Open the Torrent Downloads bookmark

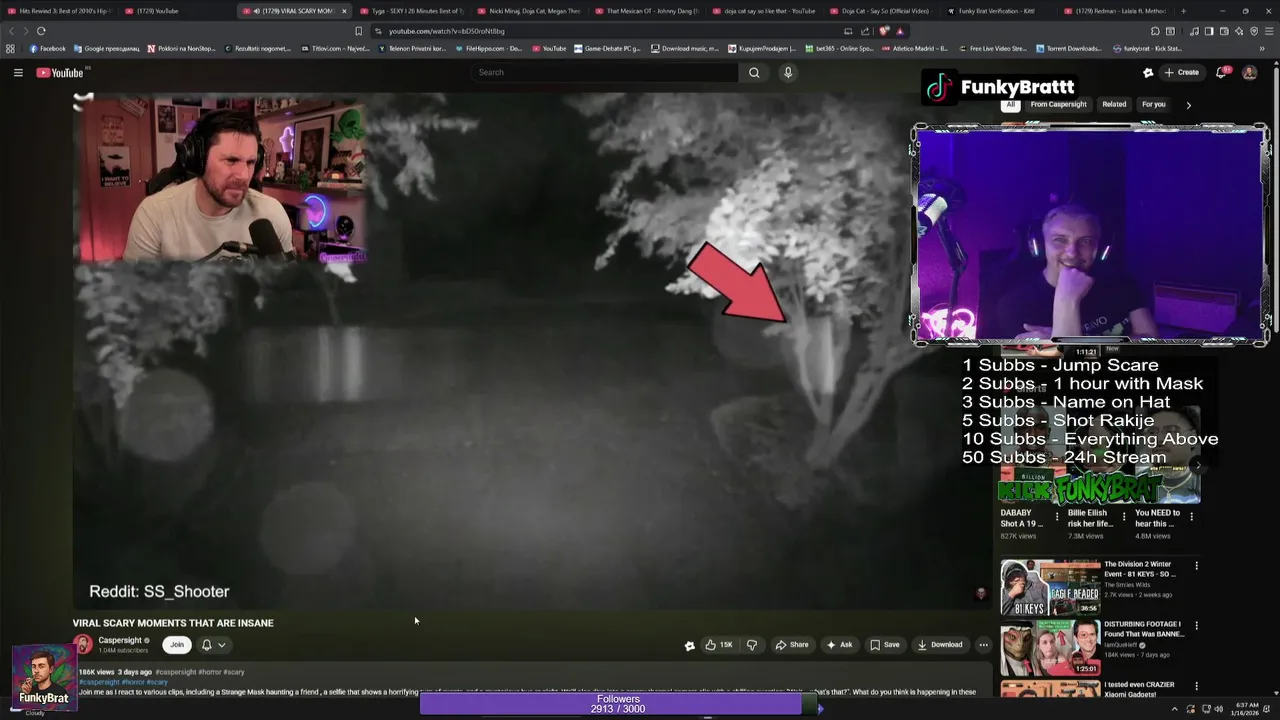point(1067,48)
